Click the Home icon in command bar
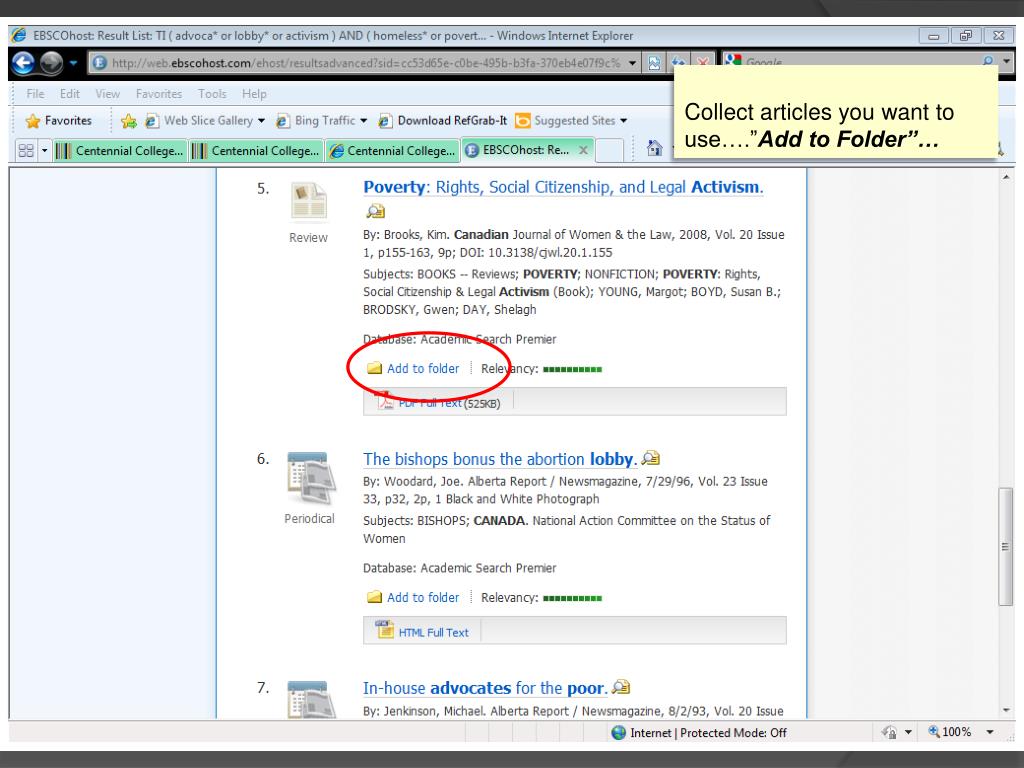This screenshot has height=768, width=1024. click(x=654, y=148)
